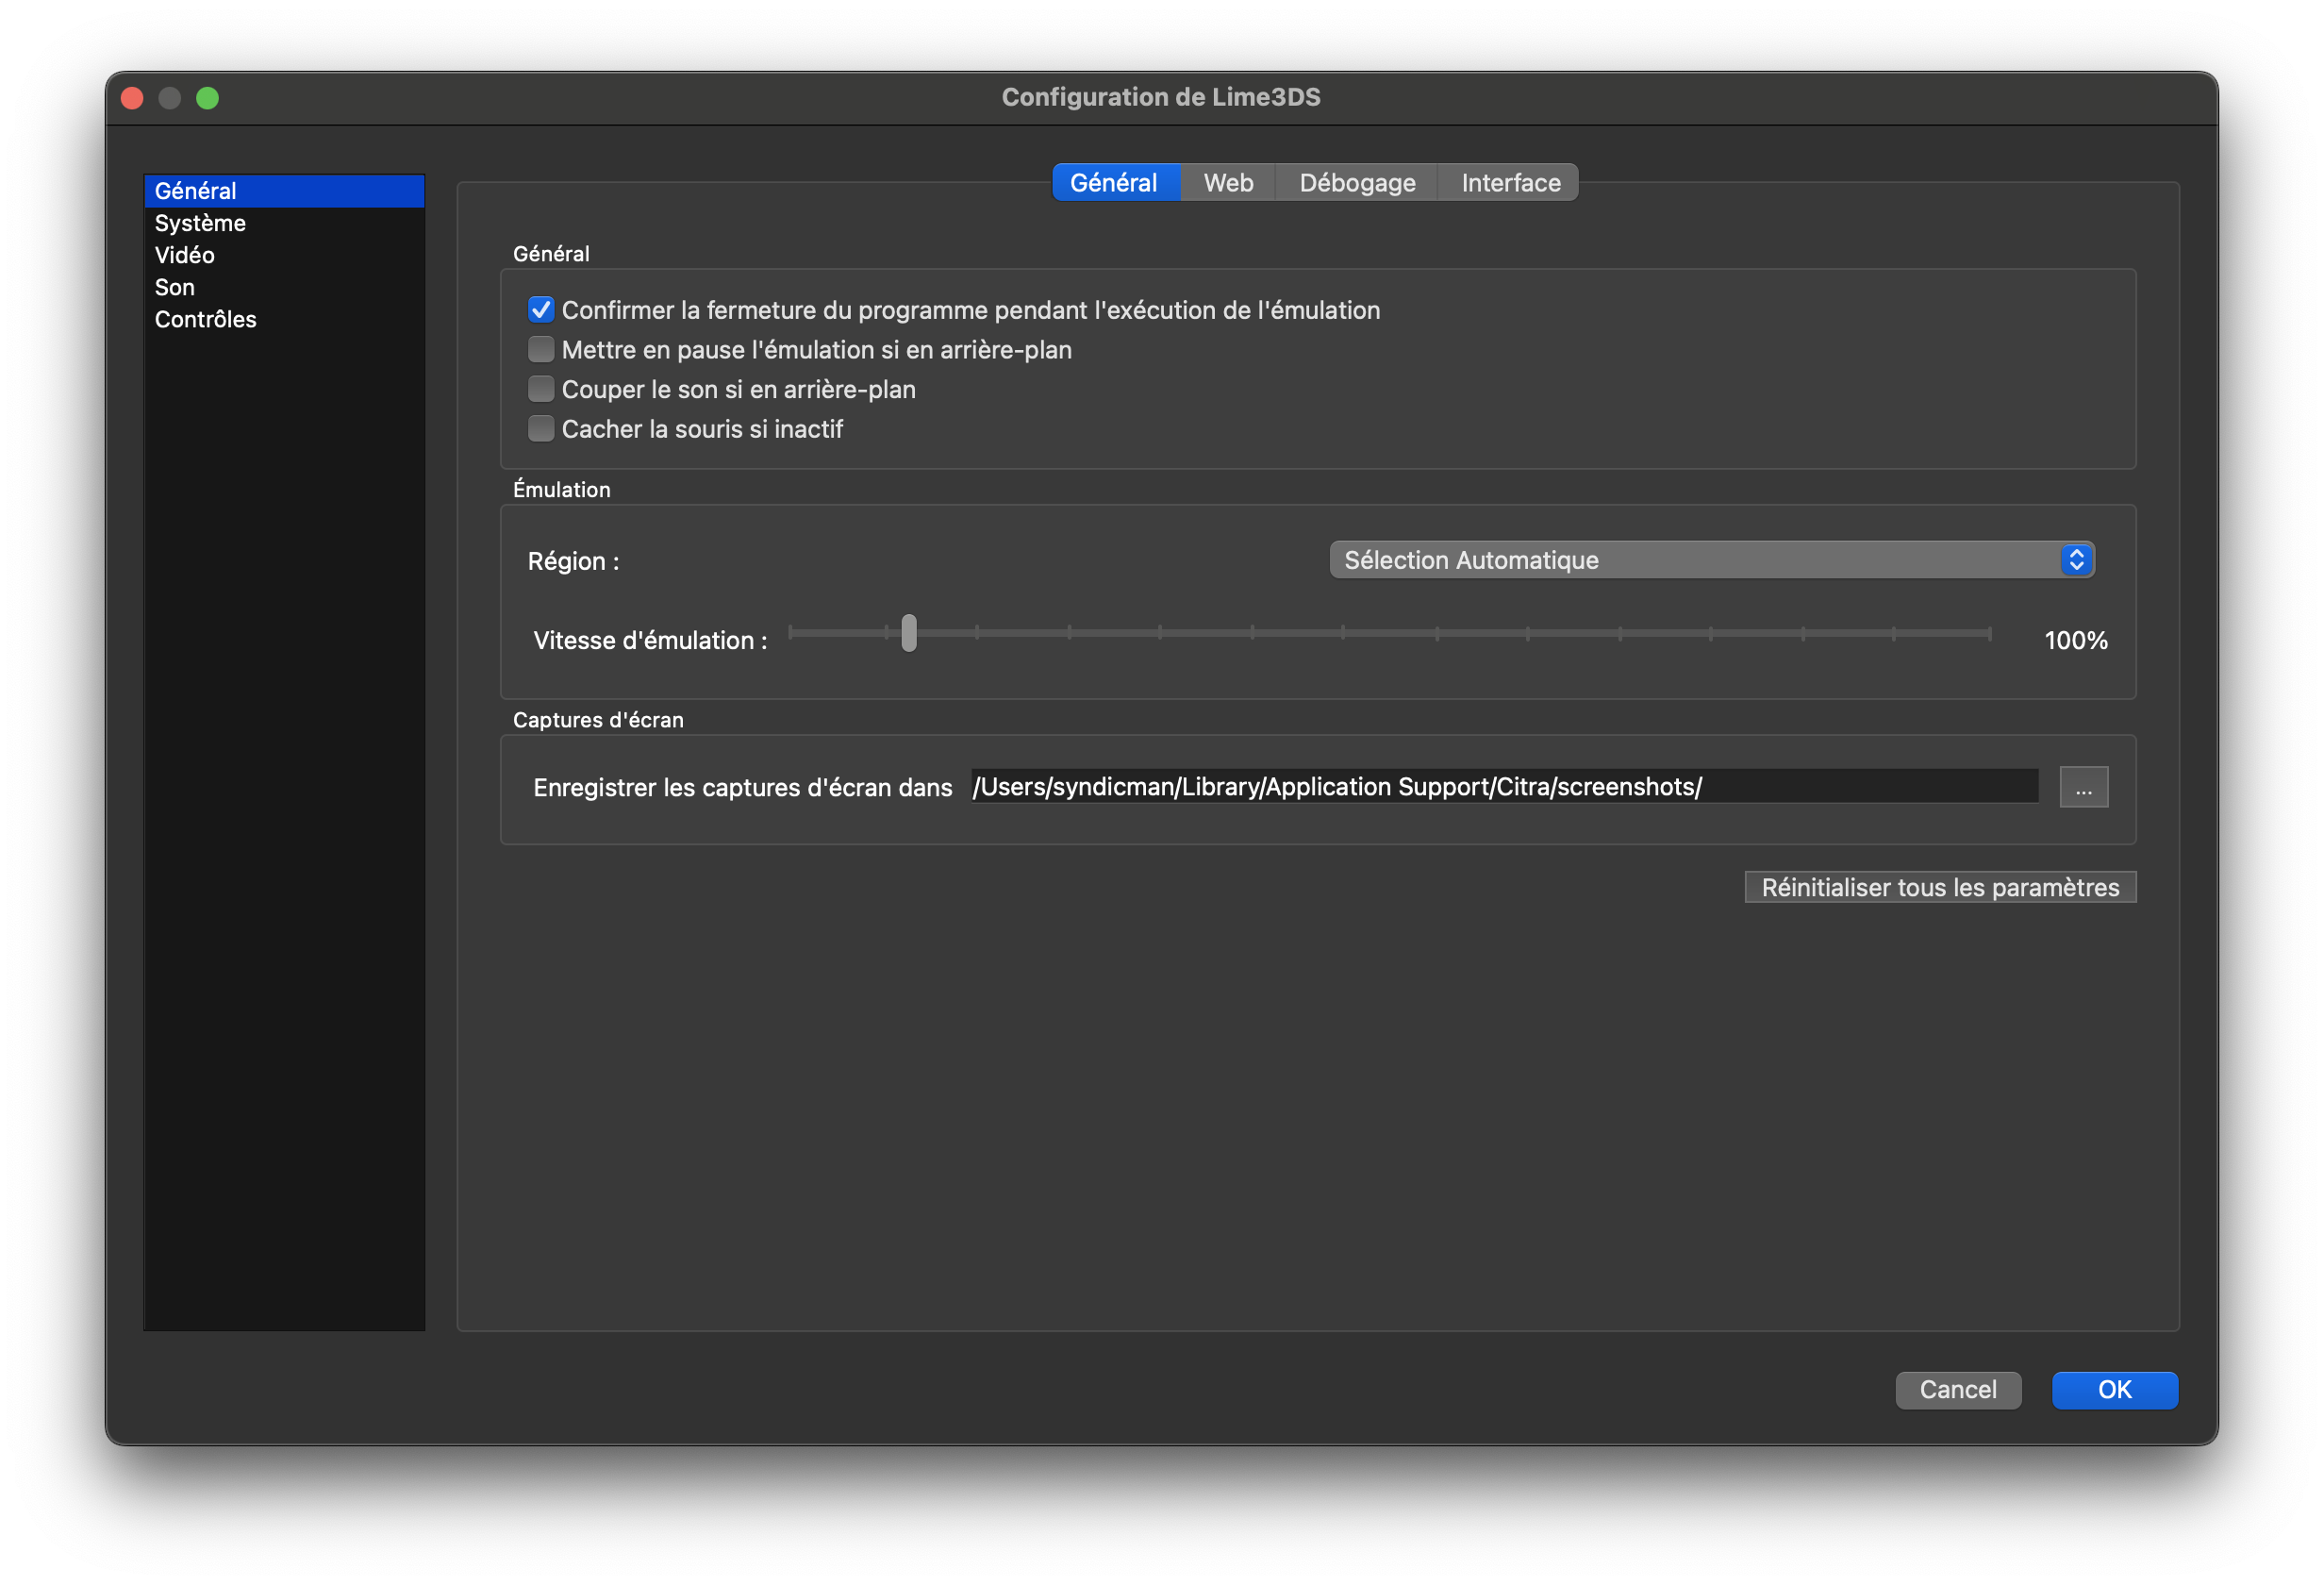The height and width of the screenshot is (1585, 2324).
Task: Switch to the Web tab
Action: [x=1228, y=183]
